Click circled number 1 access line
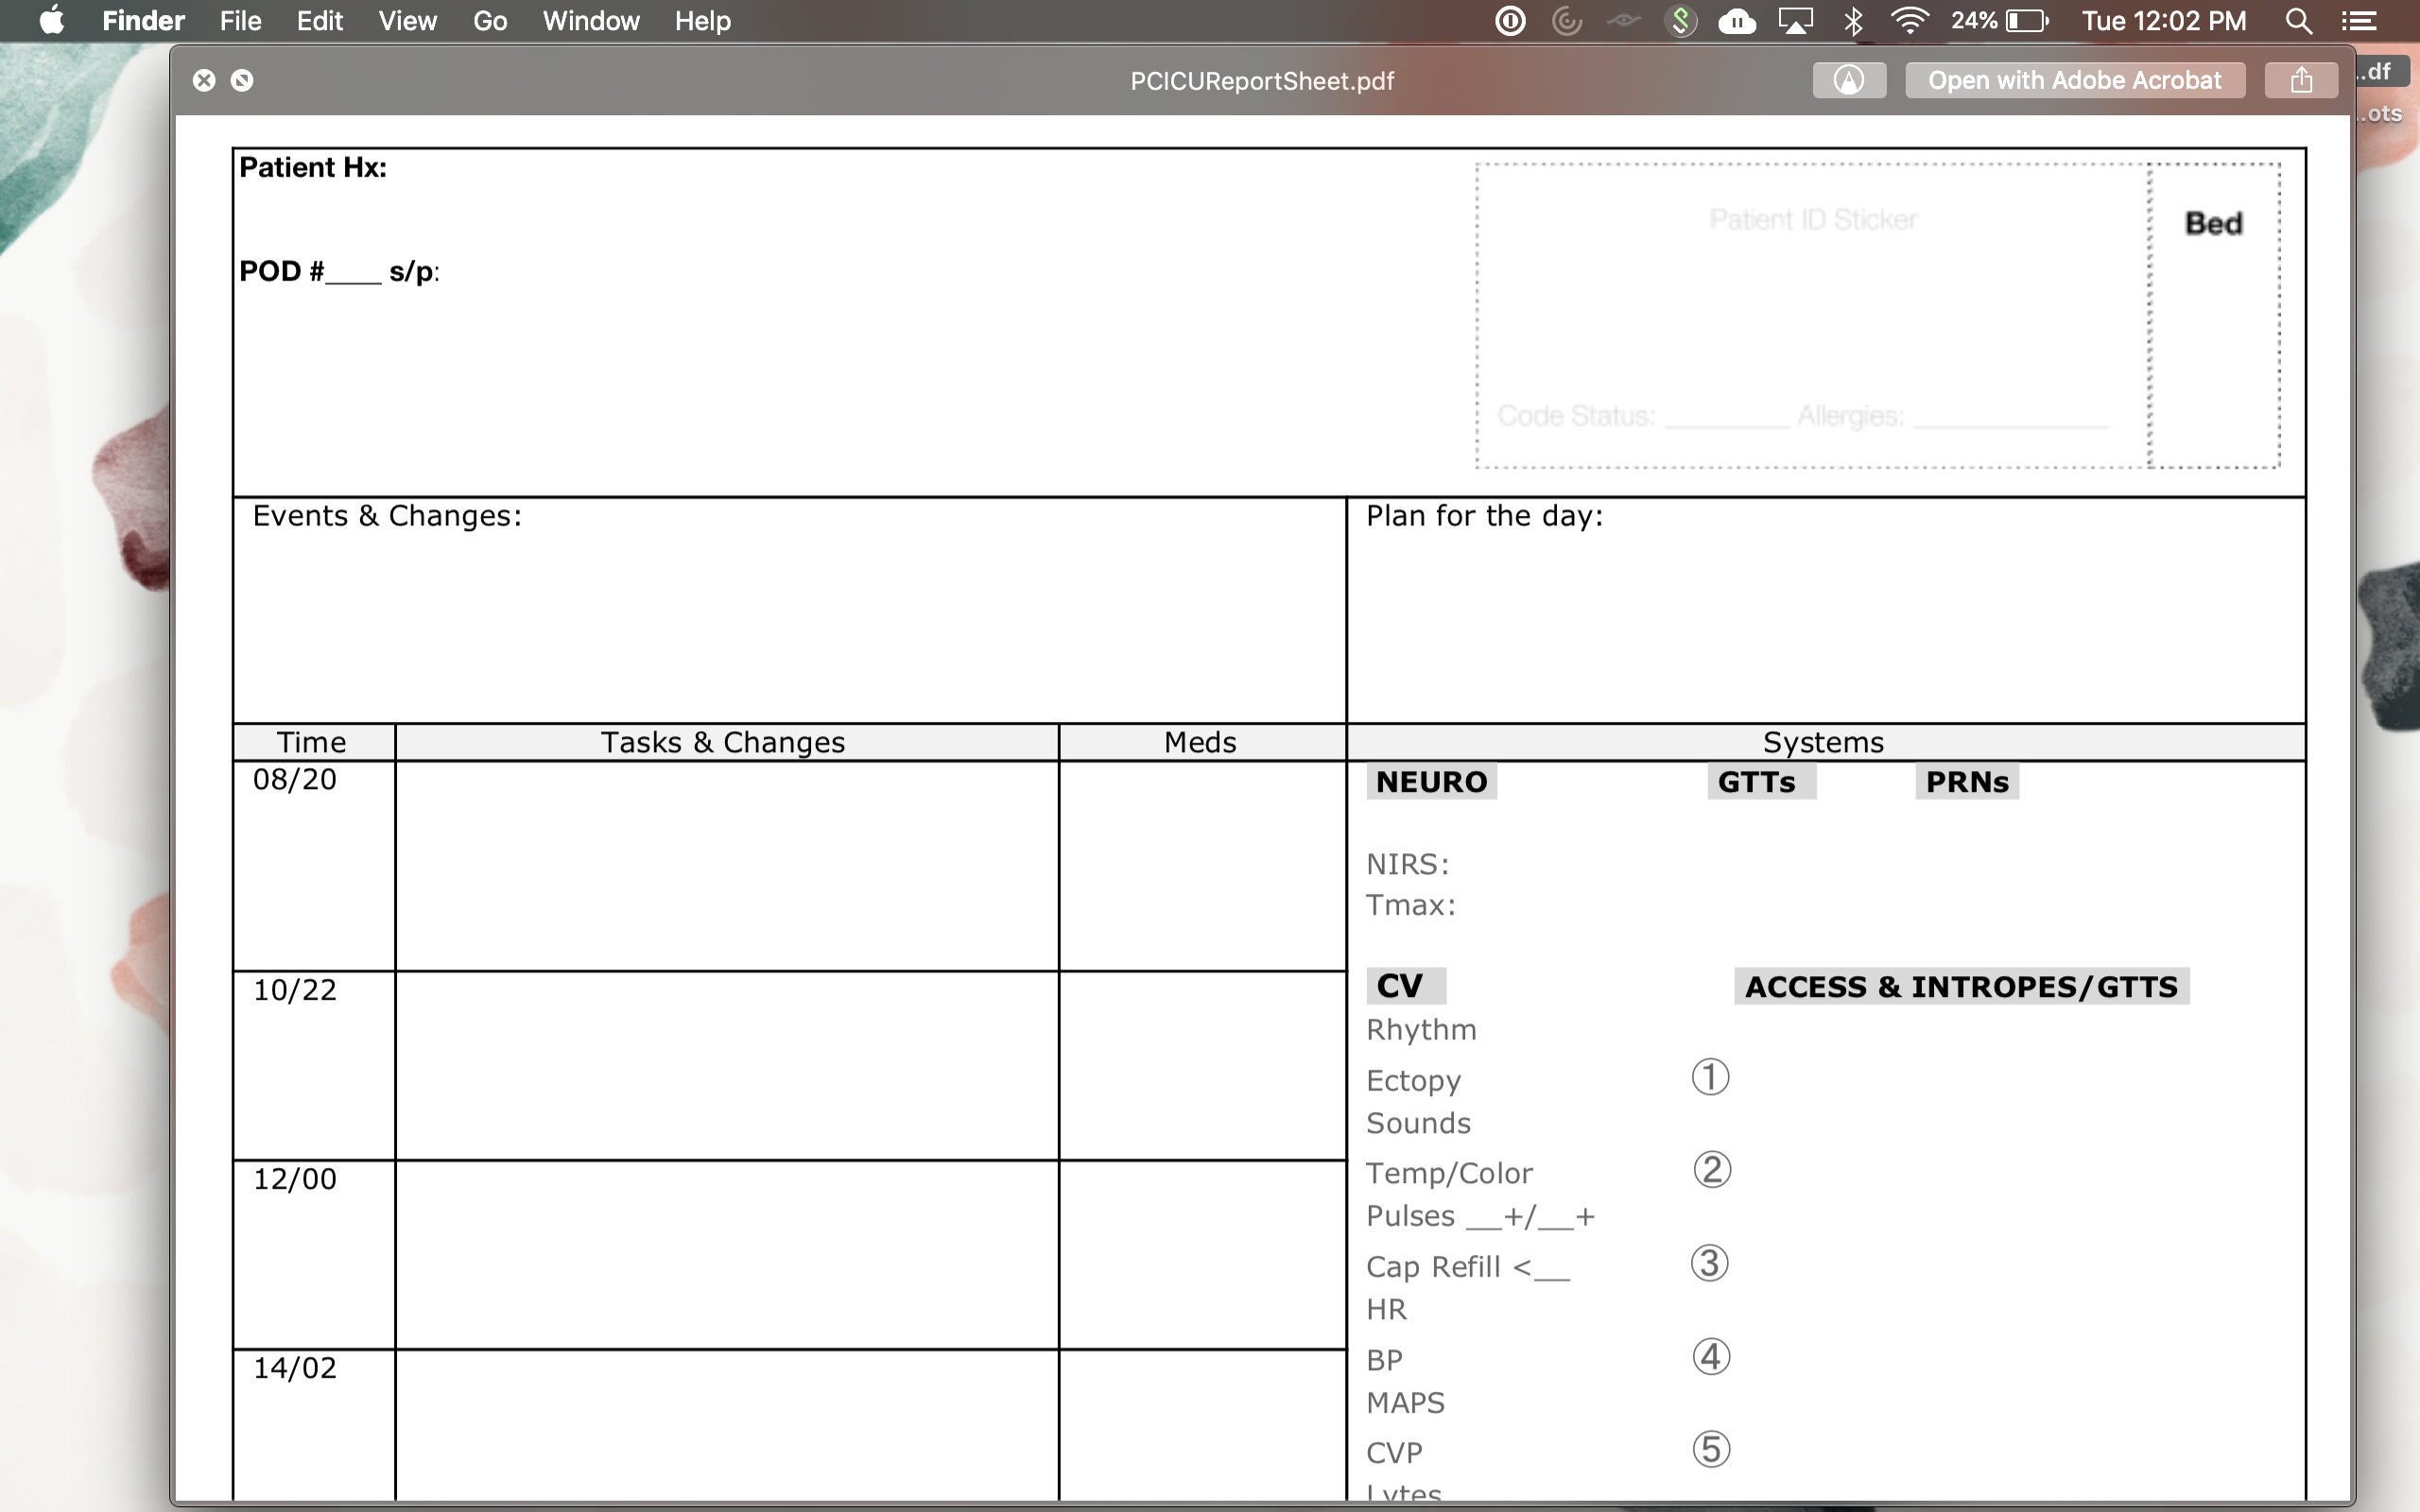Image resolution: width=2420 pixels, height=1512 pixels. click(x=1710, y=1077)
